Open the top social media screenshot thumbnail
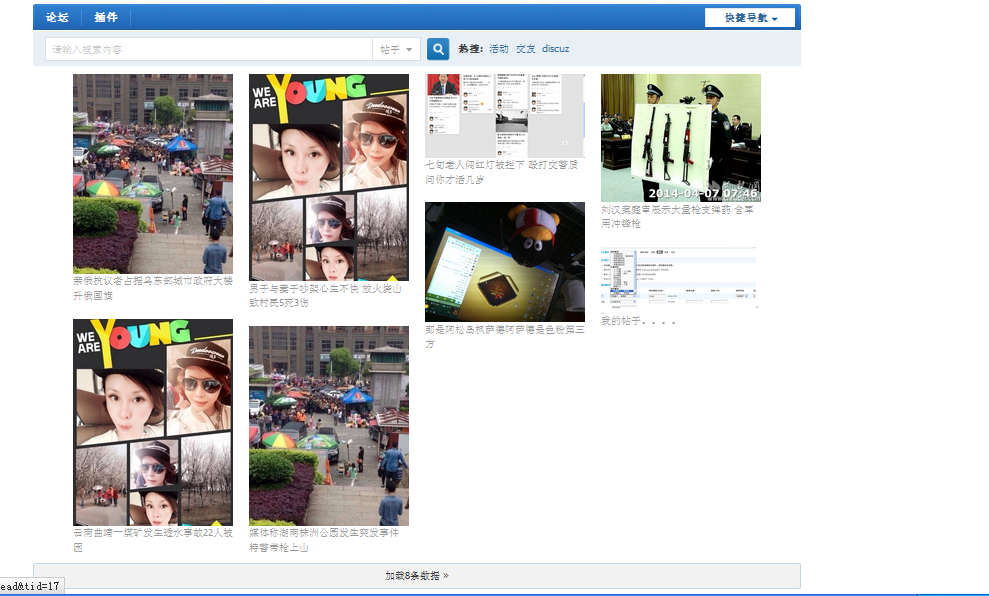Image resolution: width=989 pixels, height=596 pixels. point(504,115)
